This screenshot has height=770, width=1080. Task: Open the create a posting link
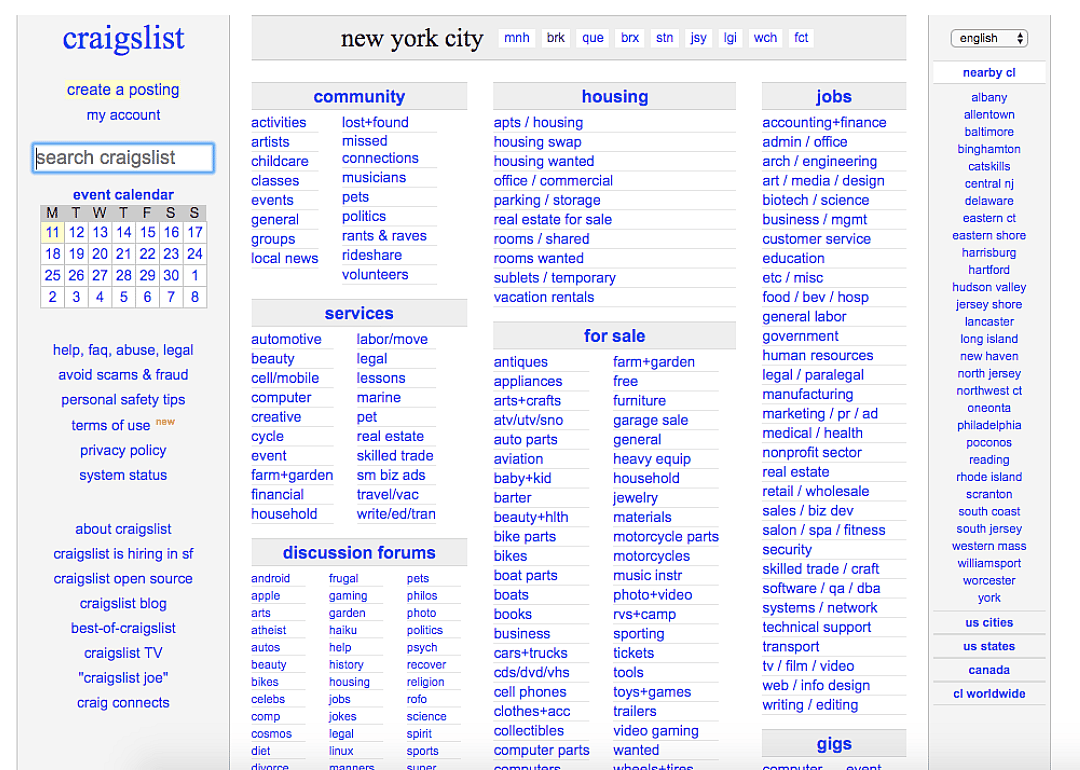(123, 90)
